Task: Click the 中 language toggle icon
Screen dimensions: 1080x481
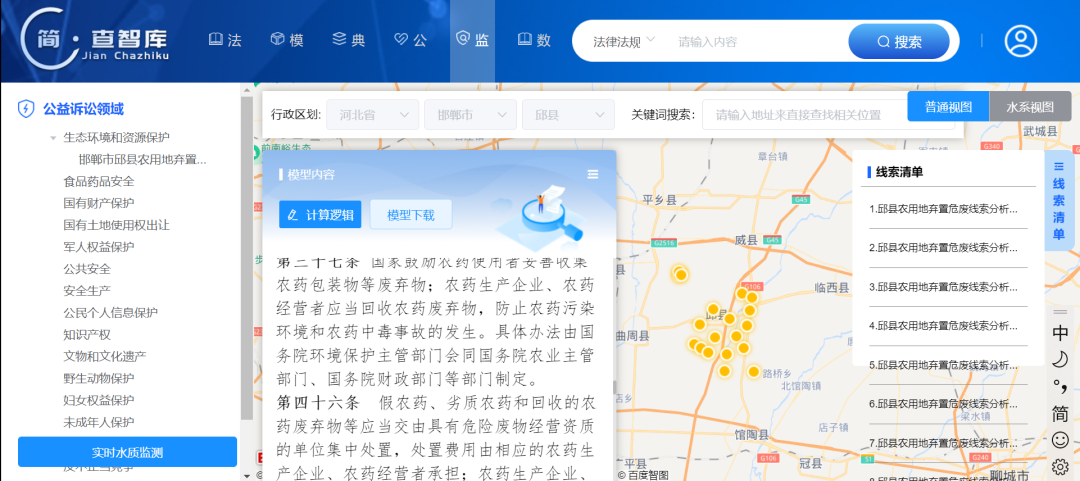Action: 1060,333
